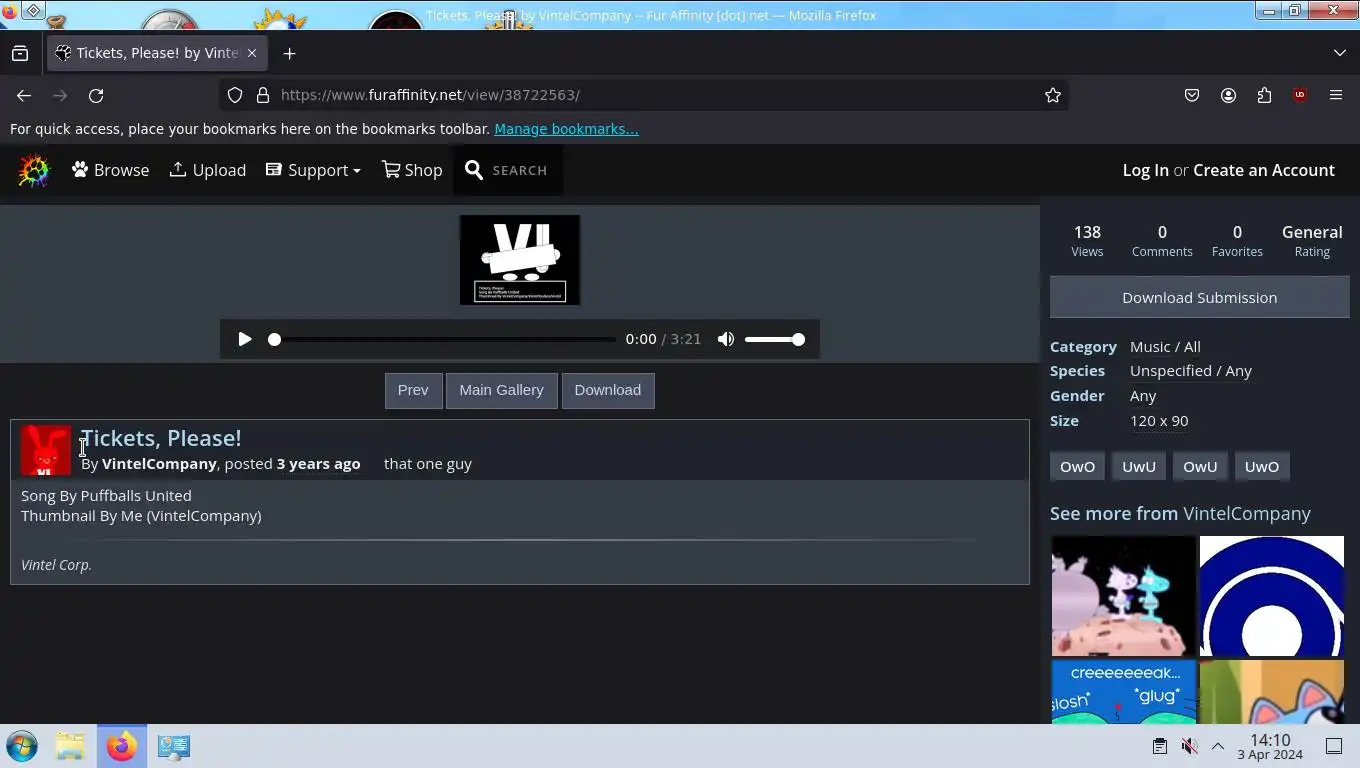Image resolution: width=1360 pixels, height=768 pixels.
Task: Close the Tickets, Please! tab
Action: (x=252, y=53)
